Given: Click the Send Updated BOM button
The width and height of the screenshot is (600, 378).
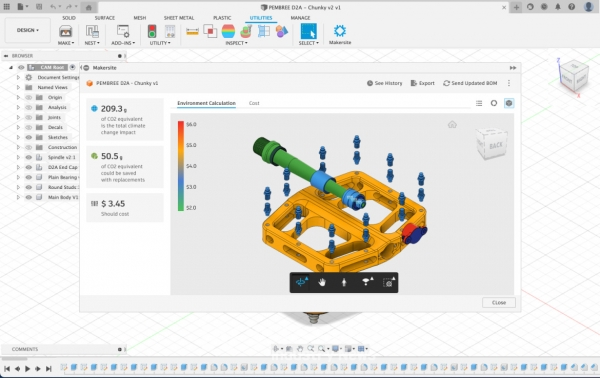Looking at the screenshot, I should (470, 83).
